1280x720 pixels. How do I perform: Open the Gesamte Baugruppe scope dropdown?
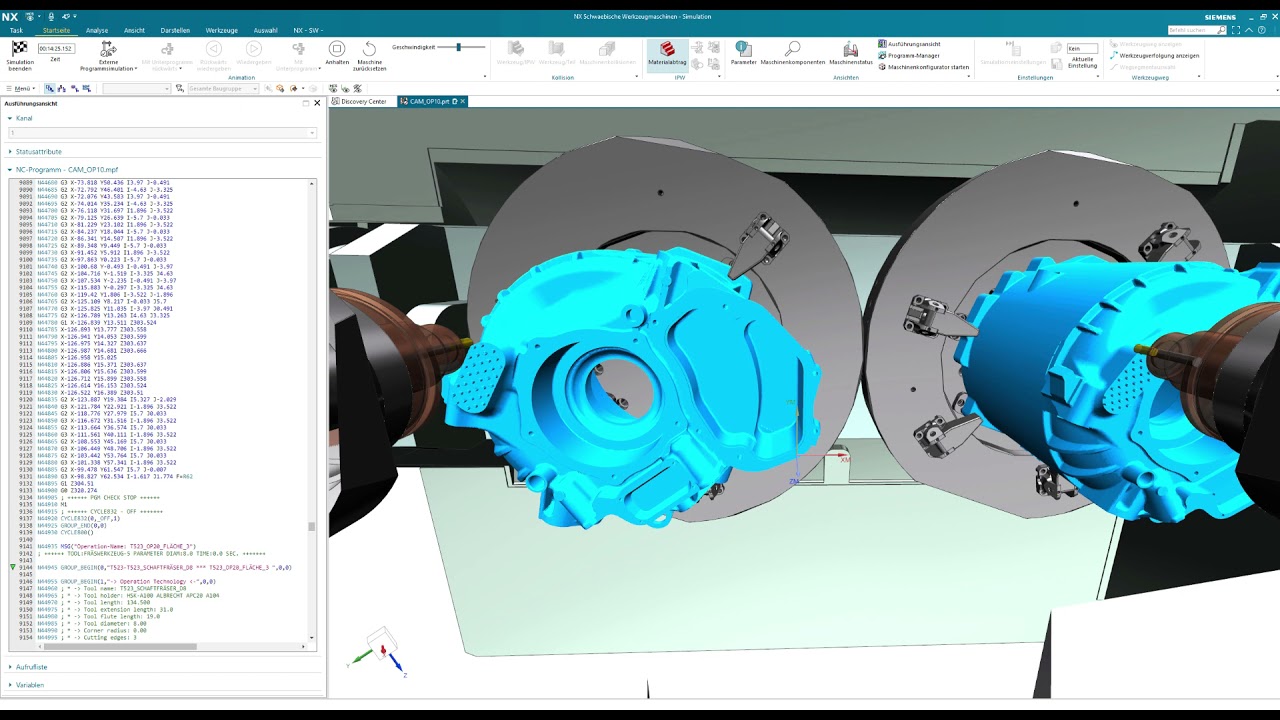pyautogui.click(x=223, y=89)
